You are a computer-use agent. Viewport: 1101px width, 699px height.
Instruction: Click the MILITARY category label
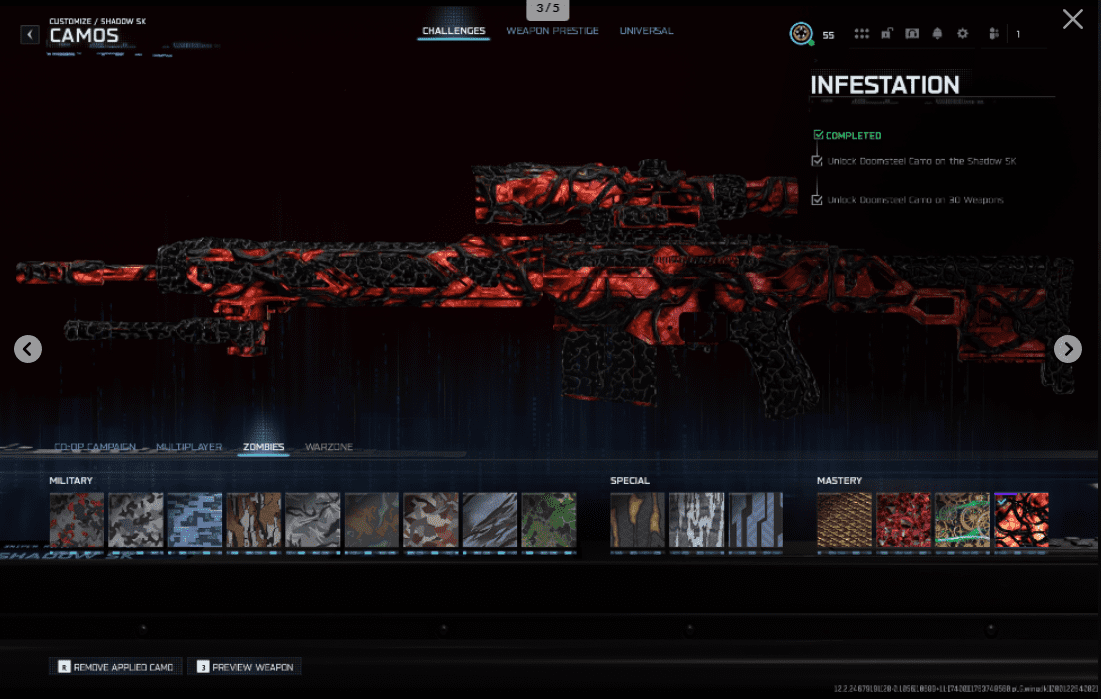[x=70, y=481]
